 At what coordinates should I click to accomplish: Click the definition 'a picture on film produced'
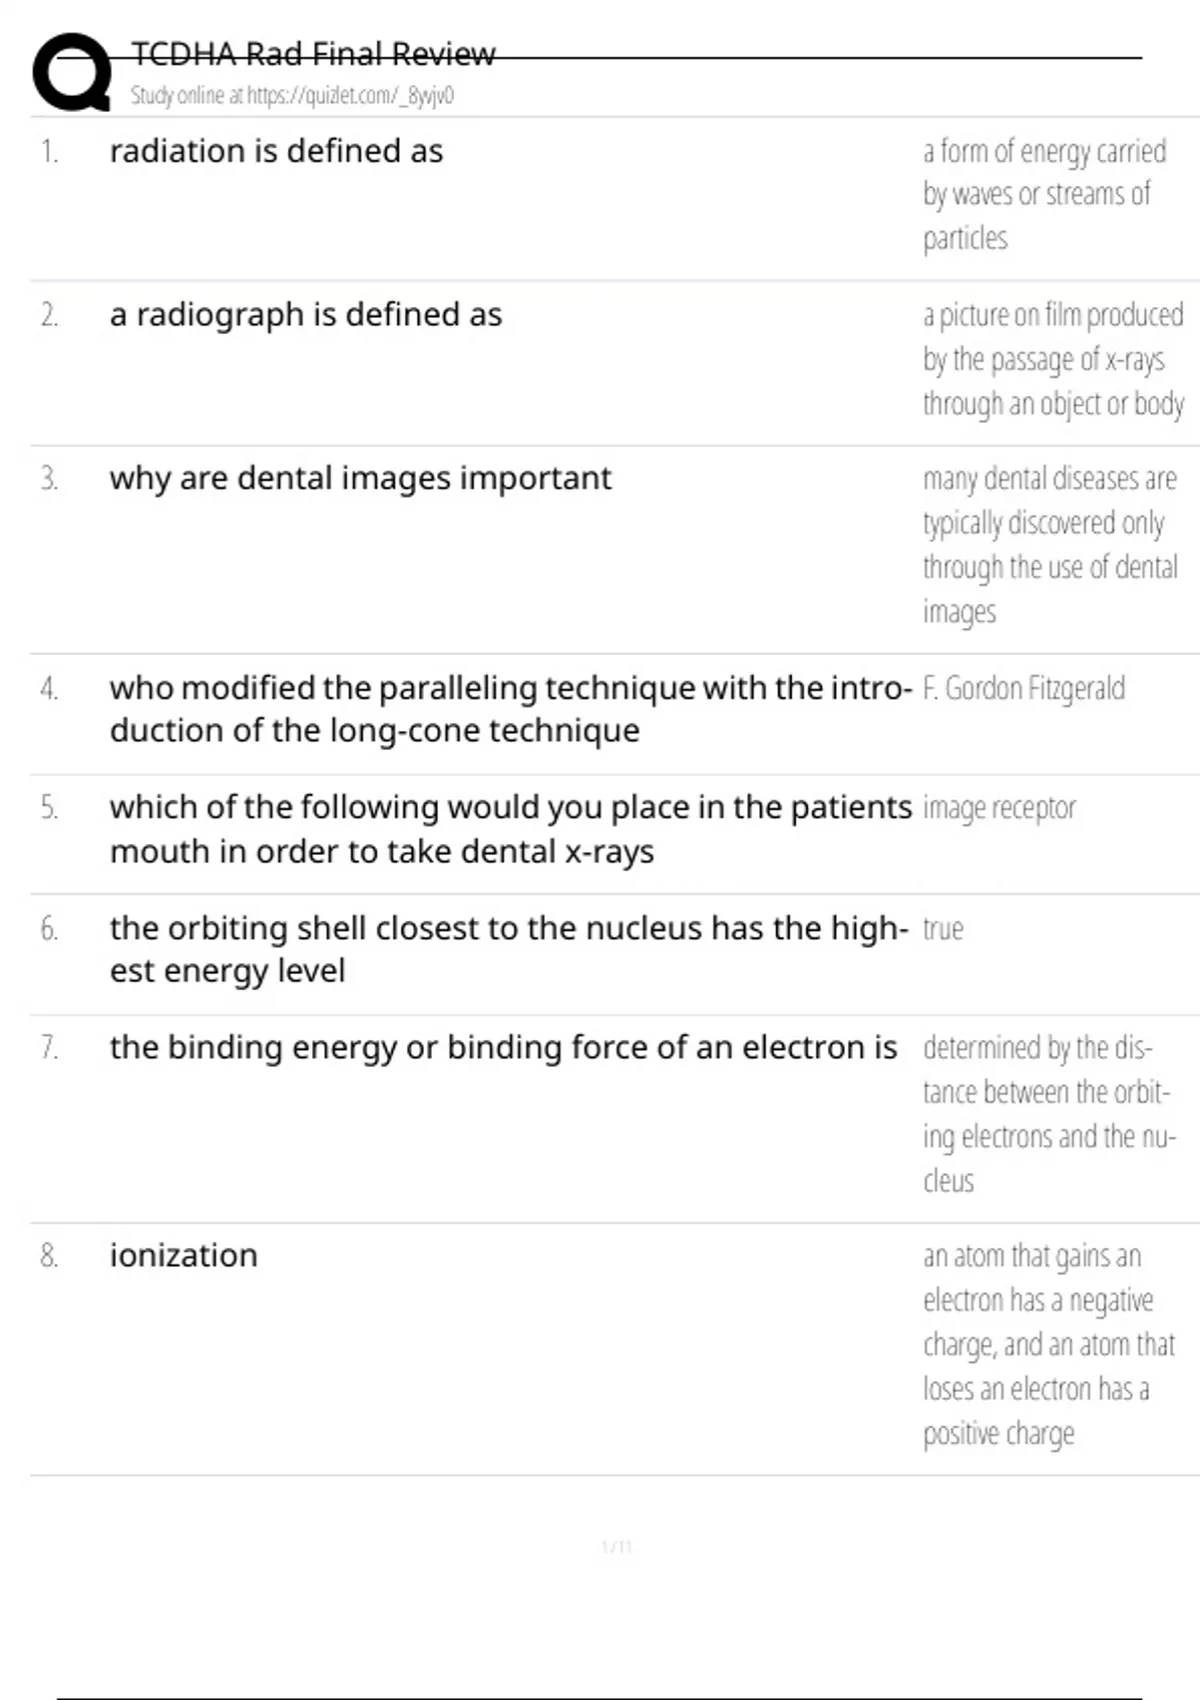[x=1052, y=359]
